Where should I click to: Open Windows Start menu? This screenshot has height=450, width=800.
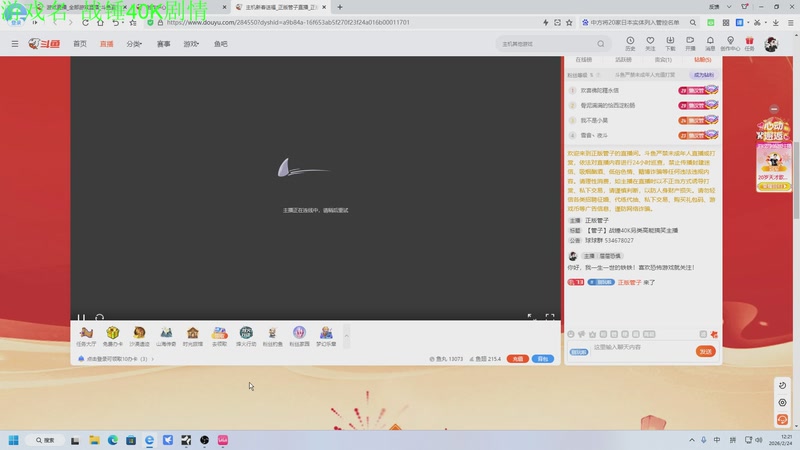[x=14, y=440]
